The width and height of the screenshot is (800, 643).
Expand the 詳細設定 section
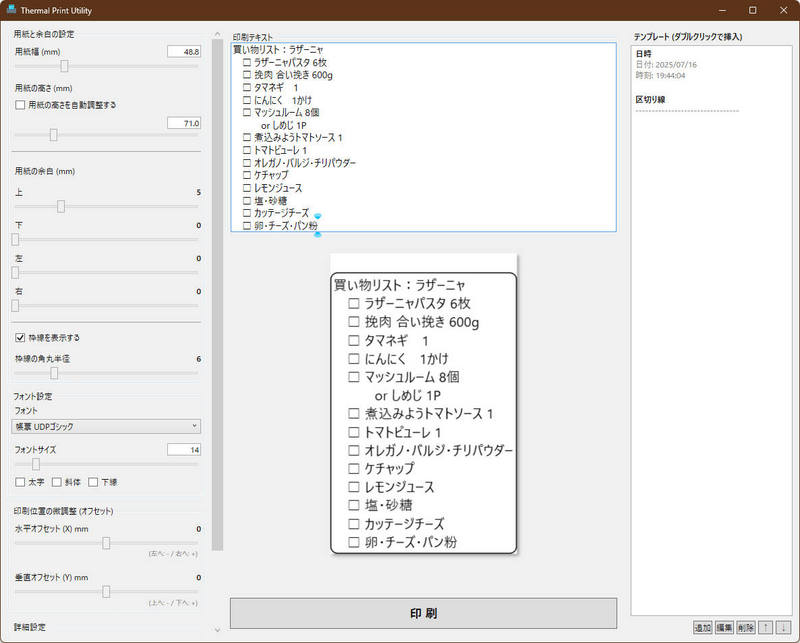pos(30,627)
